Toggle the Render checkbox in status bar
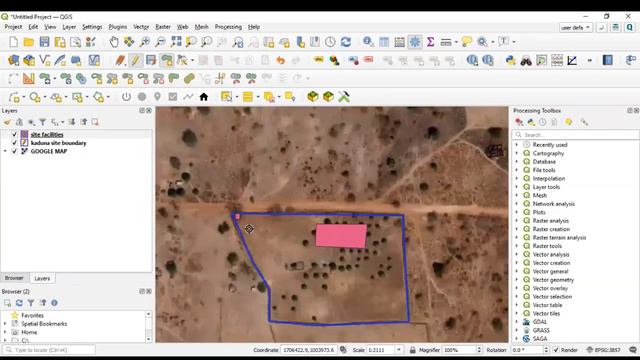Image resolution: width=640 pixels, height=360 pixels. (x=556, y=350)
